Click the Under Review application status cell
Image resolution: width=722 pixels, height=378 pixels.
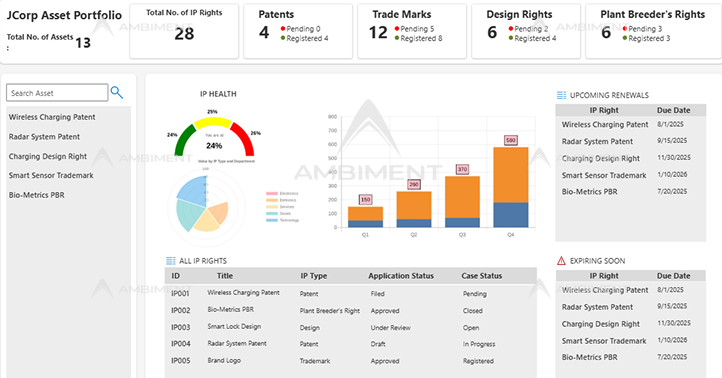click(390, 328)
